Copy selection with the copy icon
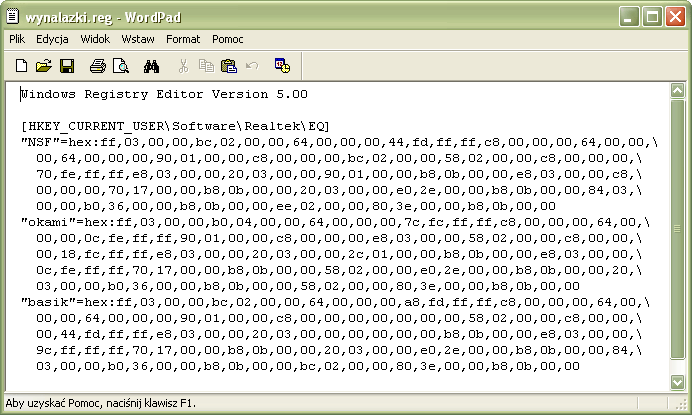This screenshot has height=415, width=692. pos(206,66)
